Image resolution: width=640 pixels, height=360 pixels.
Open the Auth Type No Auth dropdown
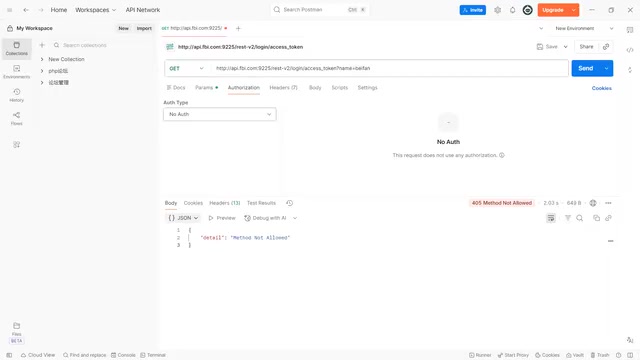220,114
